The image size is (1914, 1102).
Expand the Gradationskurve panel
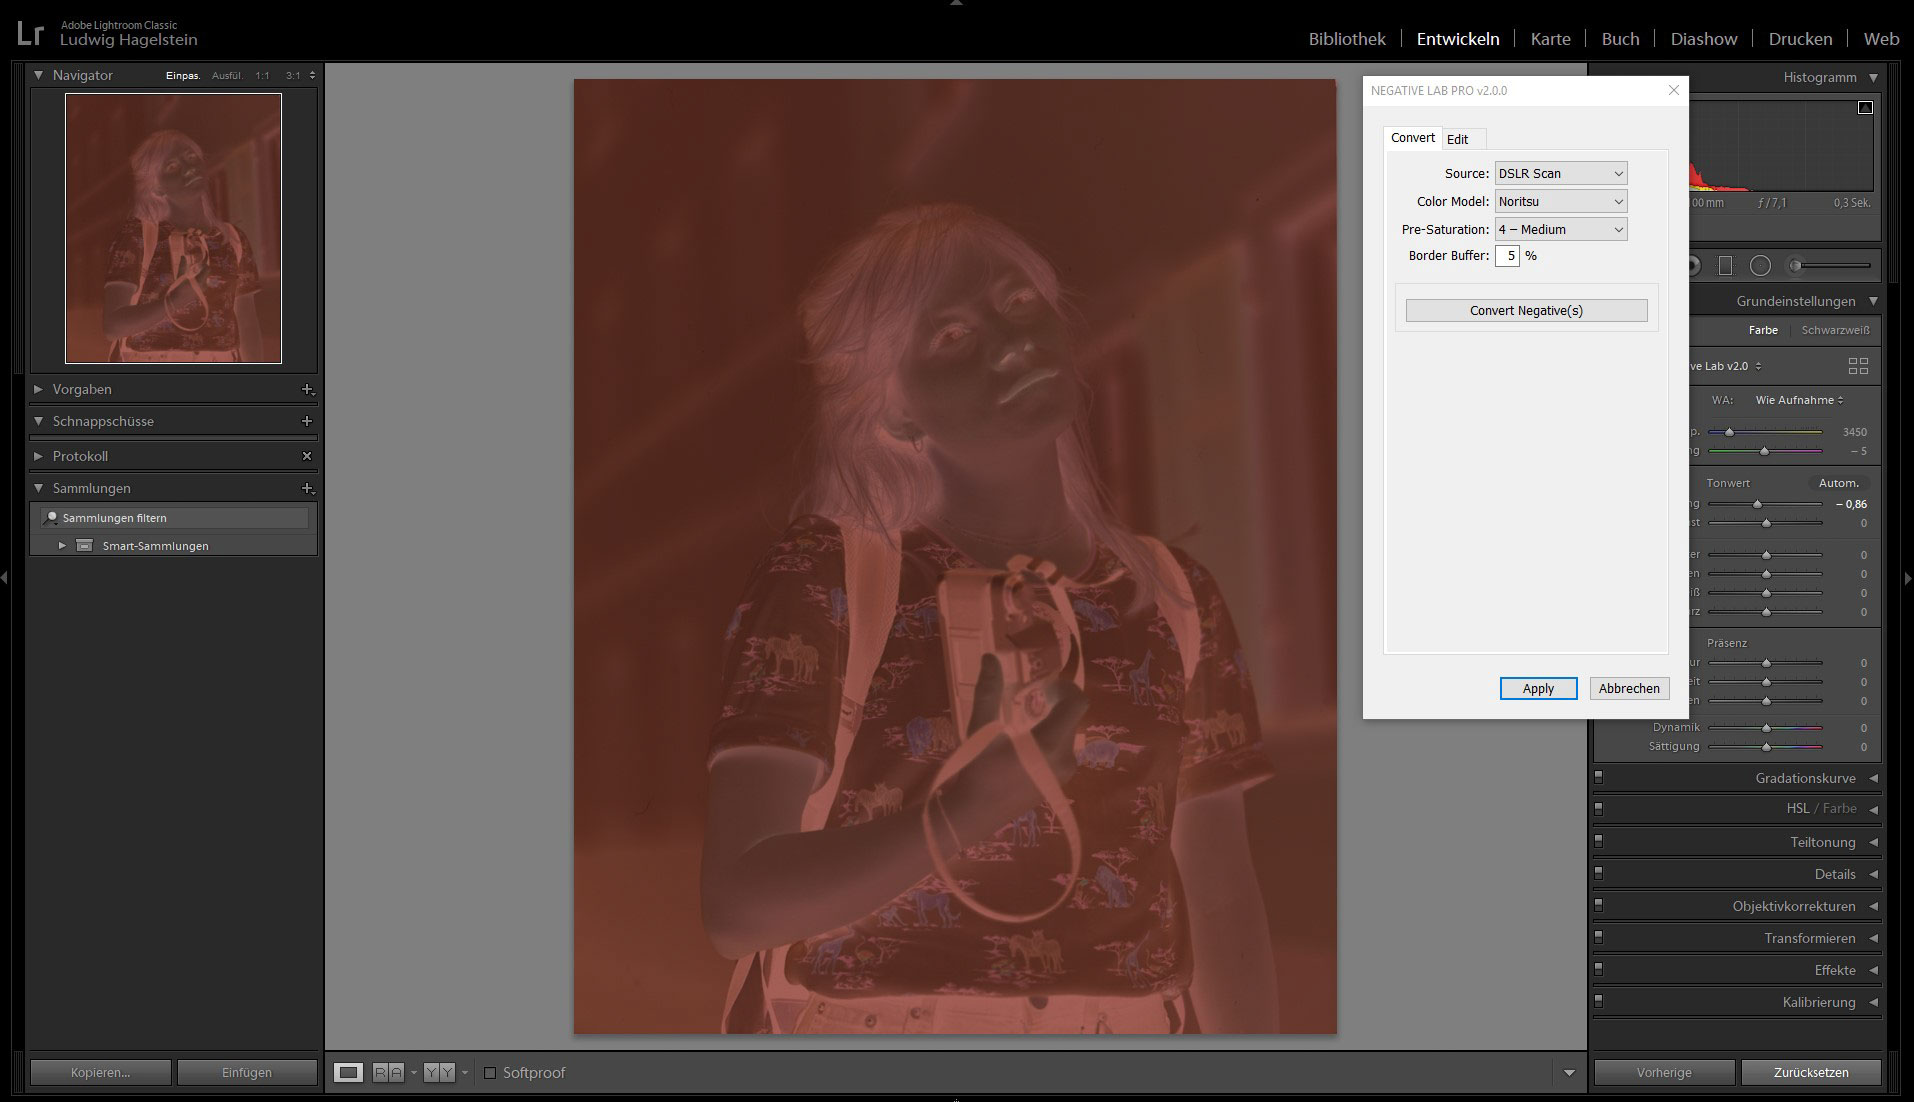pos(1873,778)
